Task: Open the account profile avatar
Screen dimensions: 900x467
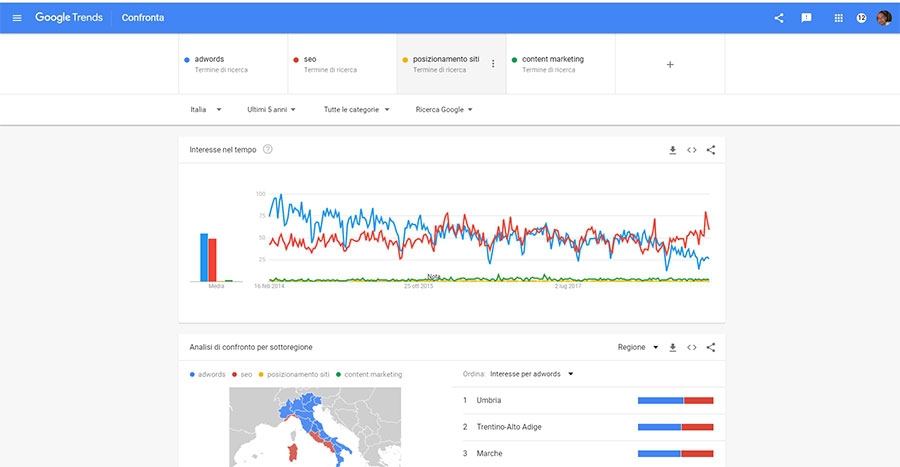Action: [884, 18]
